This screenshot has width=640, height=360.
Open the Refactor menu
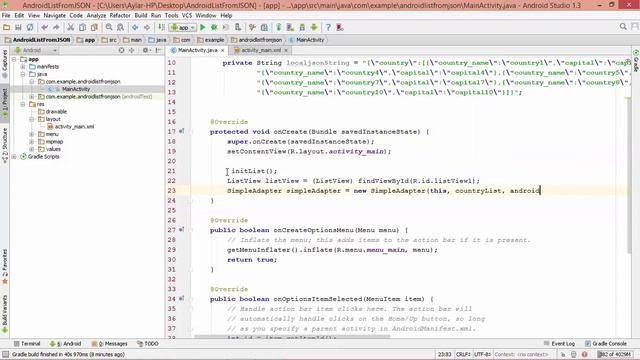click(120, 16)
